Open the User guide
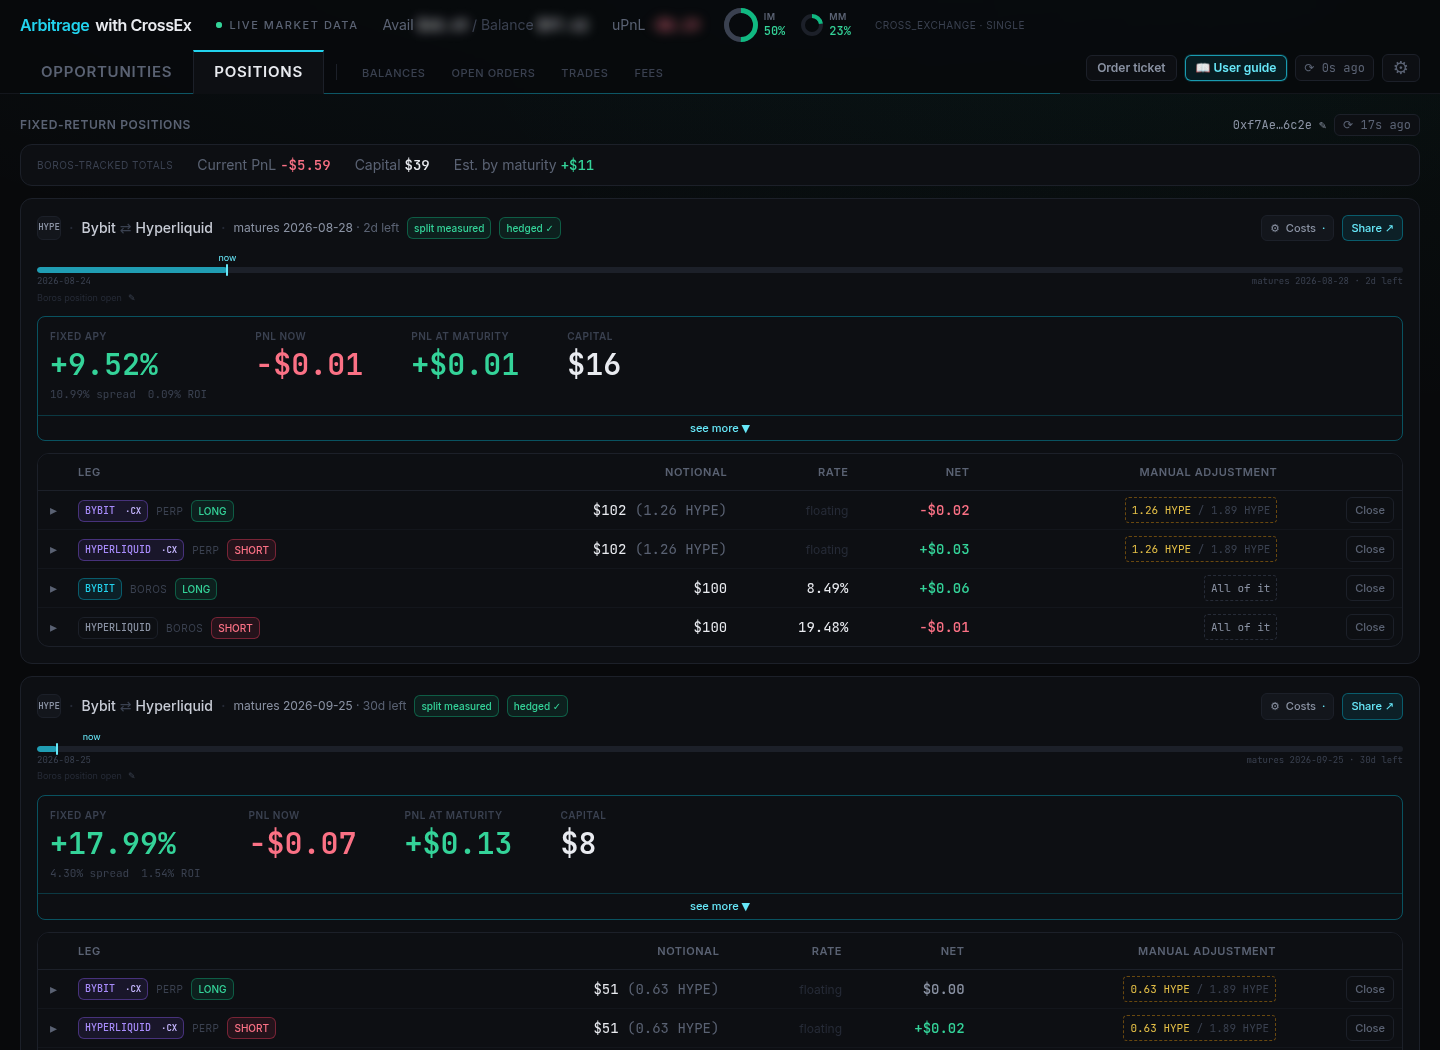The width and height of the screenshot is (1440, 1050). (x=1236, y=68)
